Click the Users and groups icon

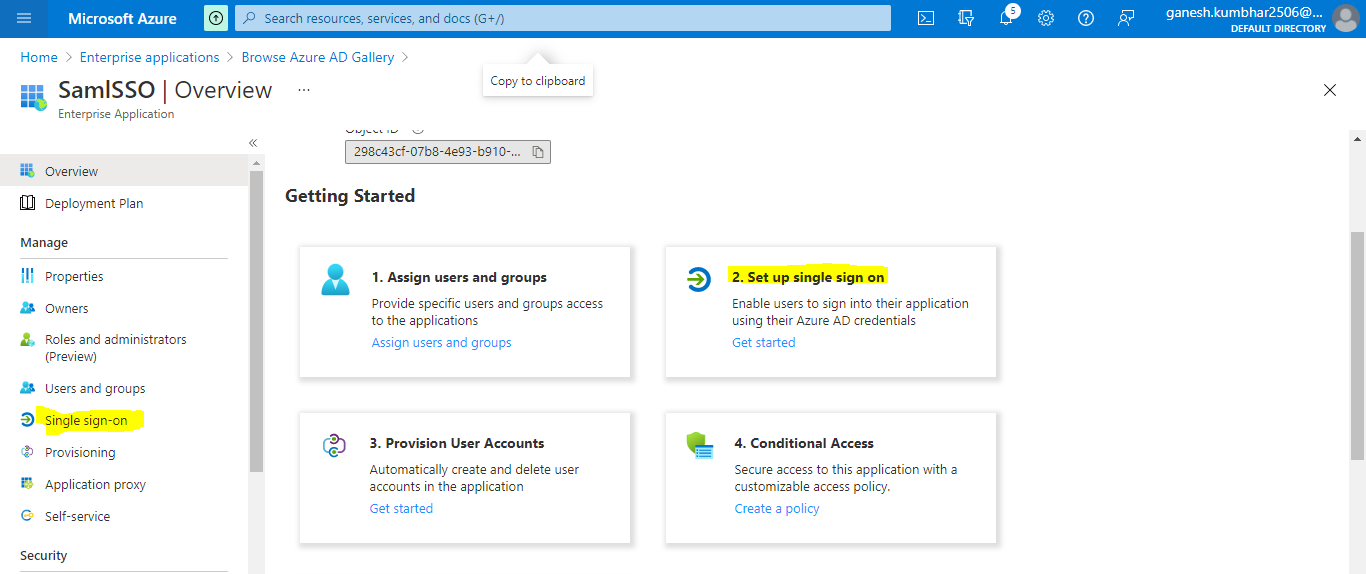pos(27,388)
